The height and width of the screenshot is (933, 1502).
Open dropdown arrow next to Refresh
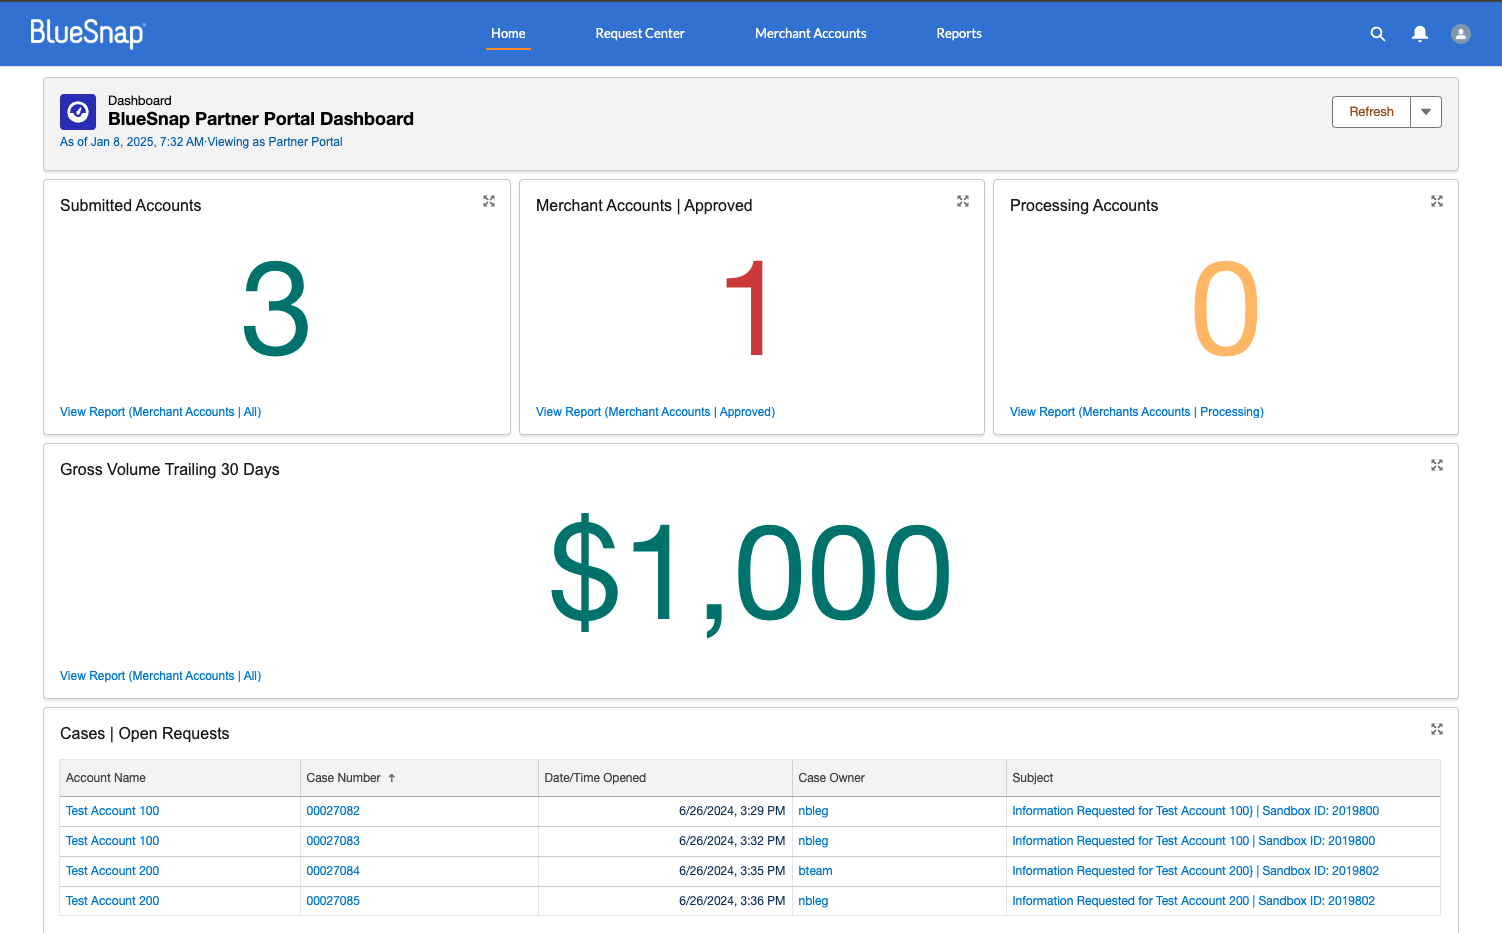click(x=1426, y=112)
